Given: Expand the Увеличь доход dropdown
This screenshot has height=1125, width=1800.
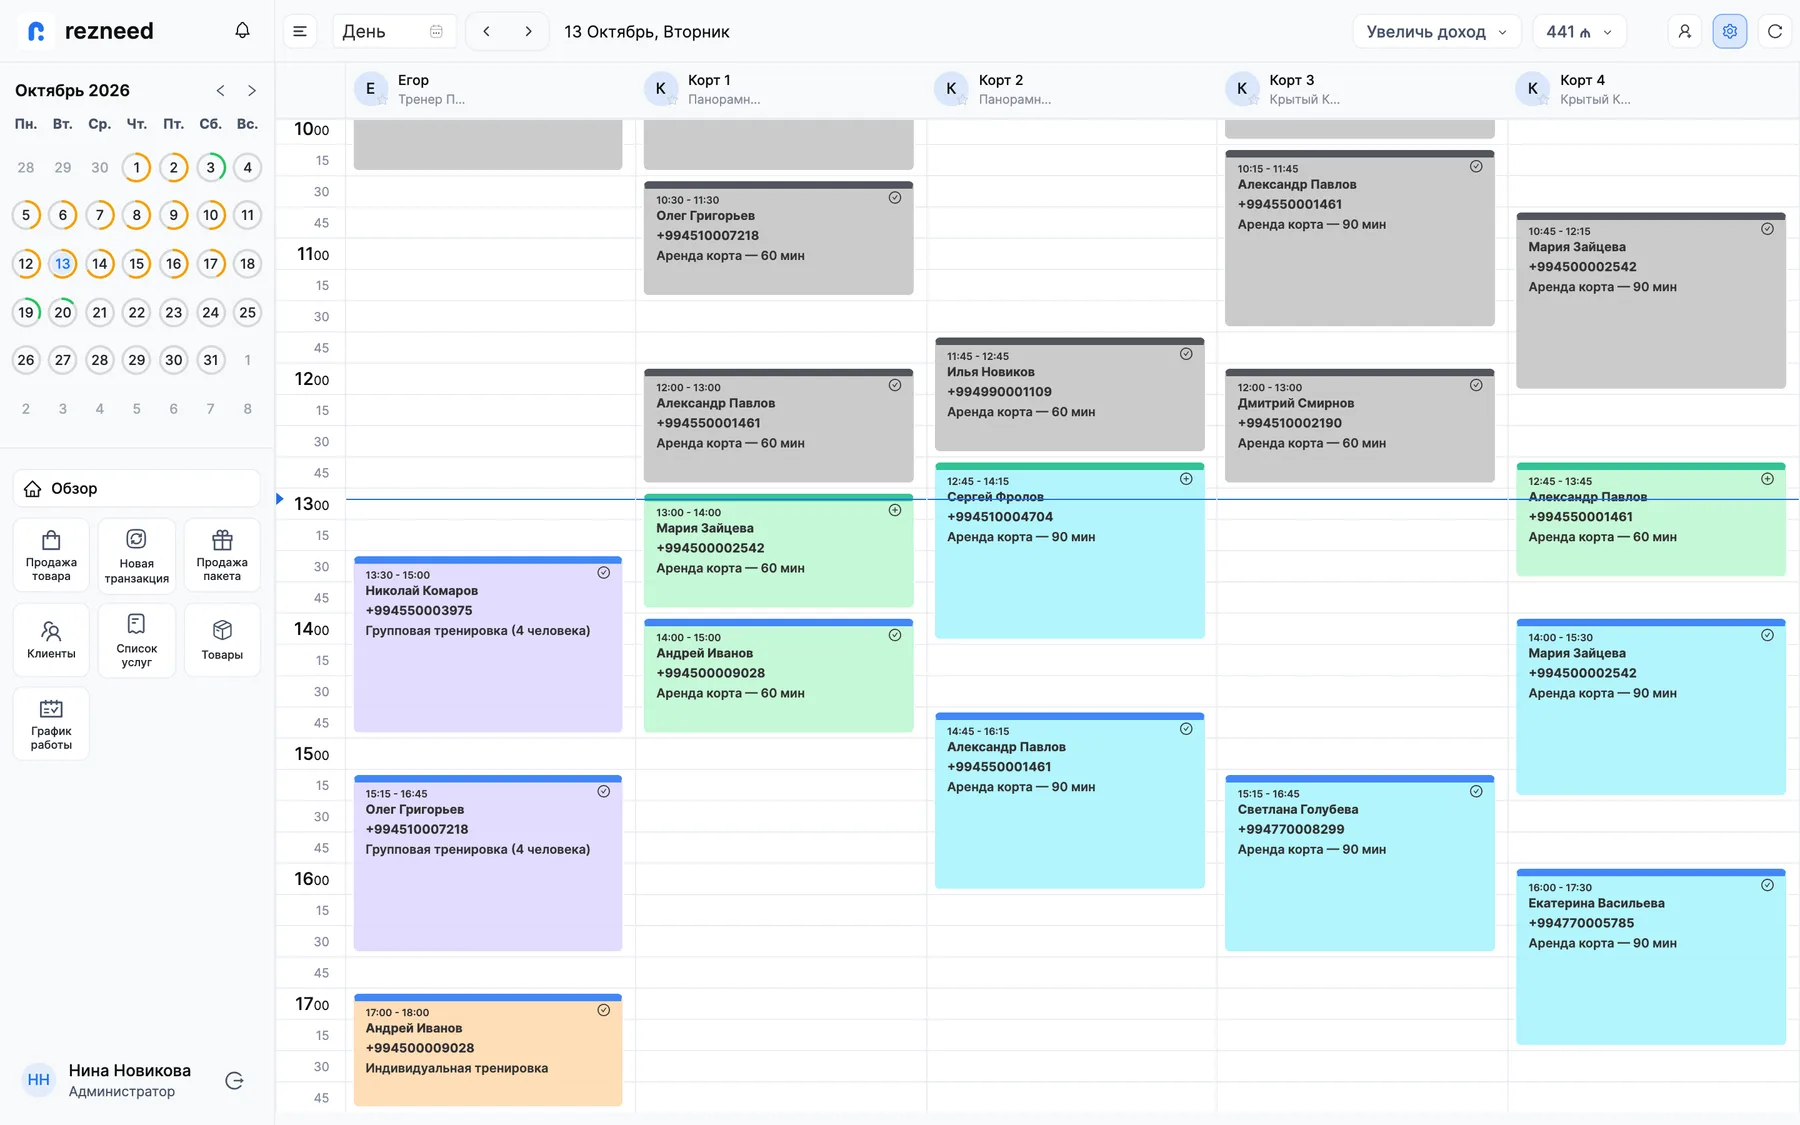Looking at the screenshot, I should point(1436,32).
